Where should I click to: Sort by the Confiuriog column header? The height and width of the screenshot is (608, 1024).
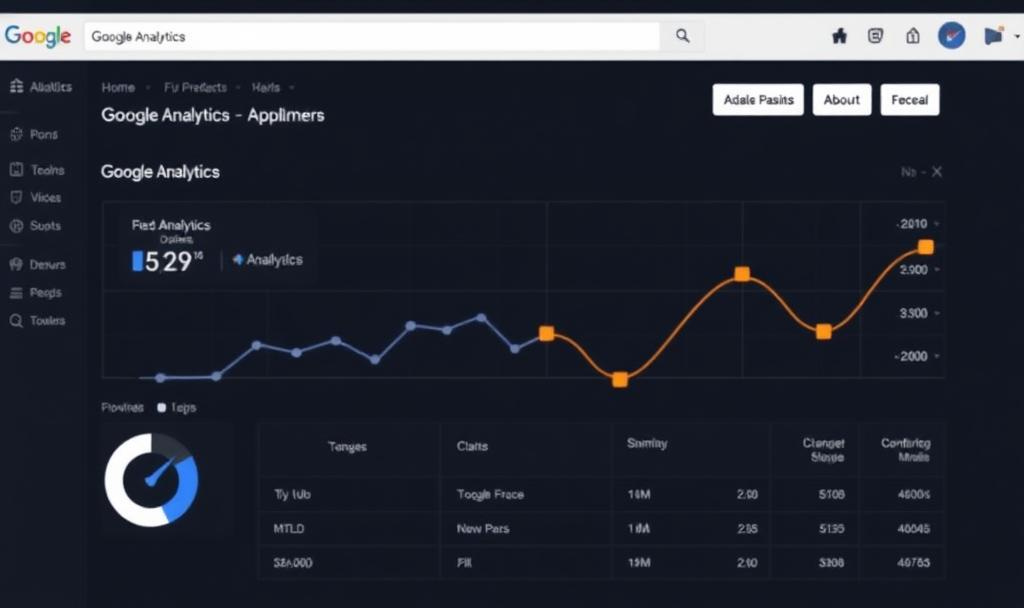pyautogui.click(x=906, y=450)
